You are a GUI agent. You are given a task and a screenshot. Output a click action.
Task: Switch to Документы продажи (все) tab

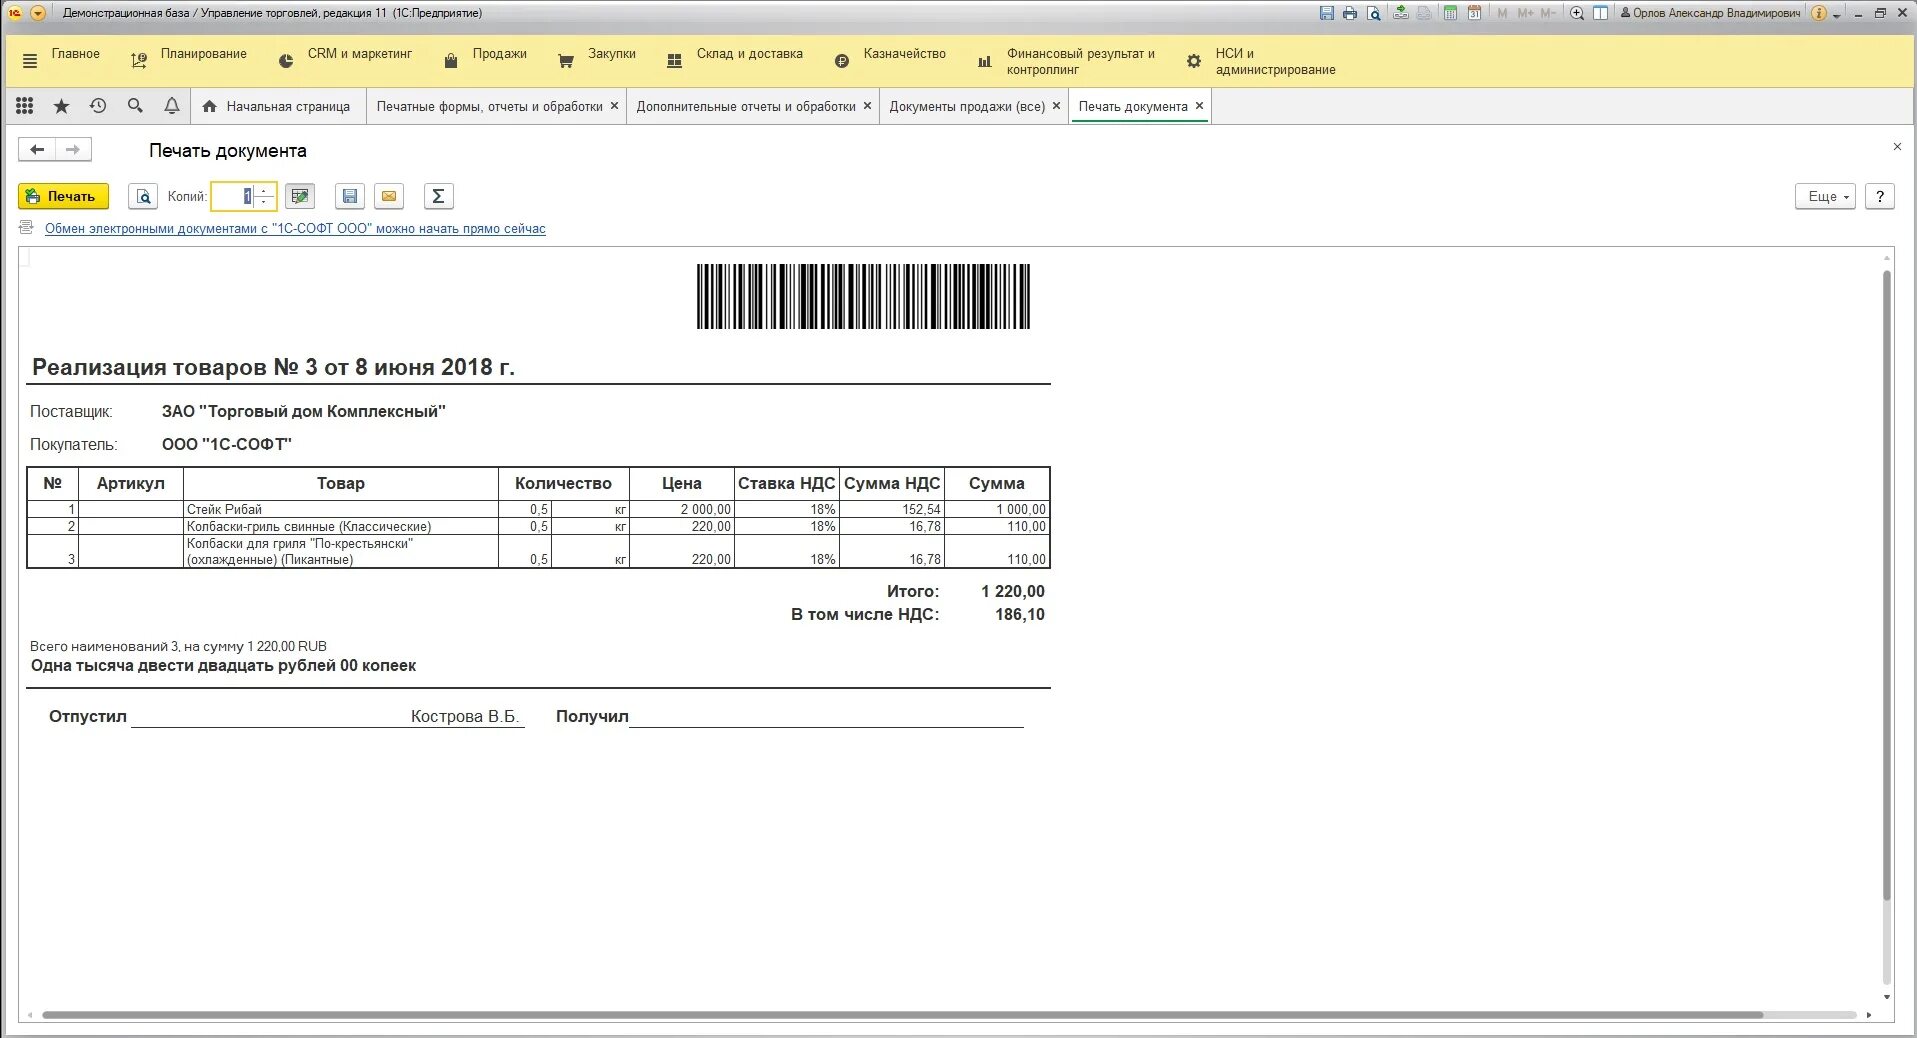[967, 106]
